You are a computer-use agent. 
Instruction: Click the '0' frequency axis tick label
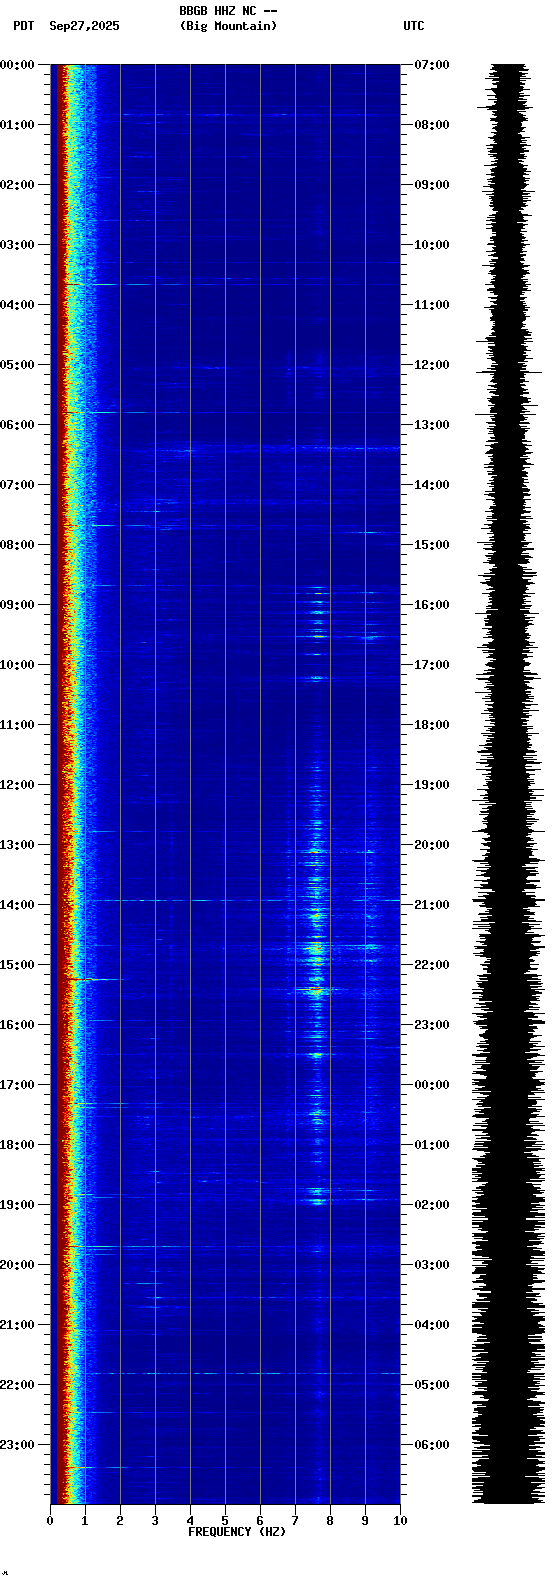(50, 1521)
